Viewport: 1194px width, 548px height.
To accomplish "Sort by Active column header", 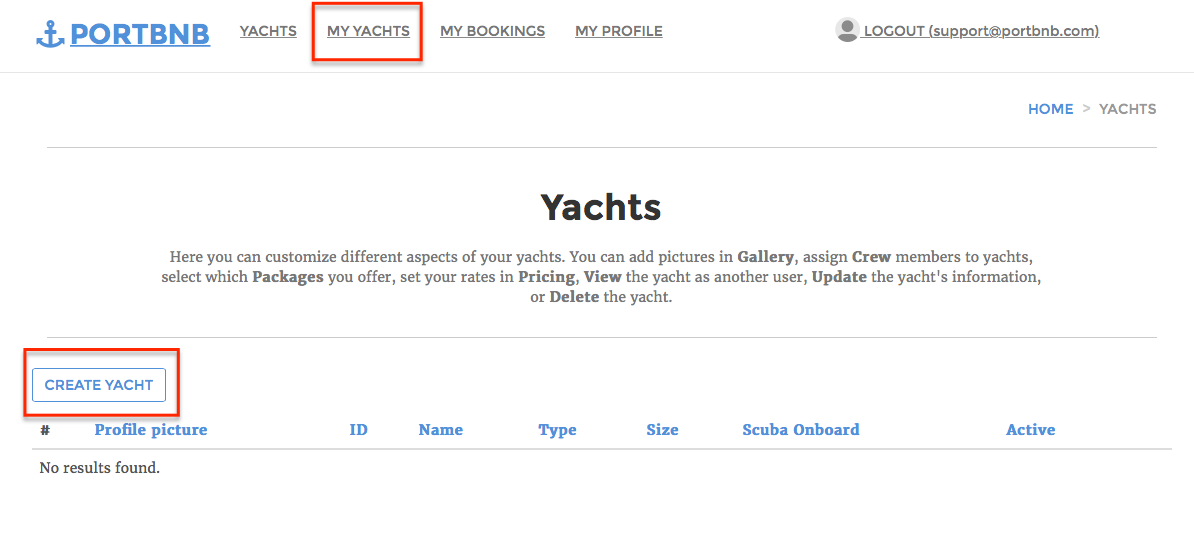I will [1030, 430].
